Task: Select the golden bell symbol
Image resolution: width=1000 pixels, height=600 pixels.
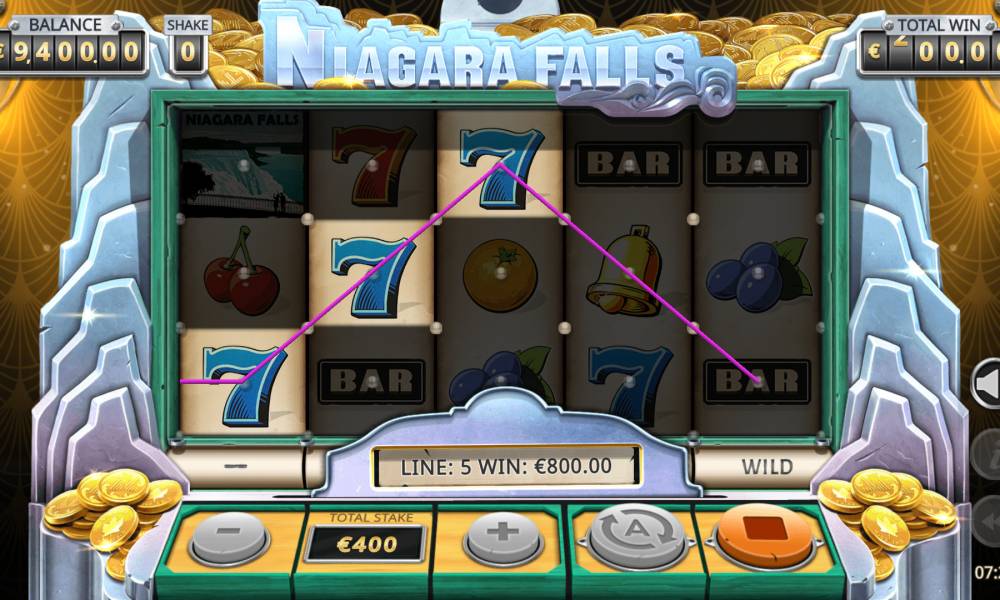Action: (x=626, y=272)
